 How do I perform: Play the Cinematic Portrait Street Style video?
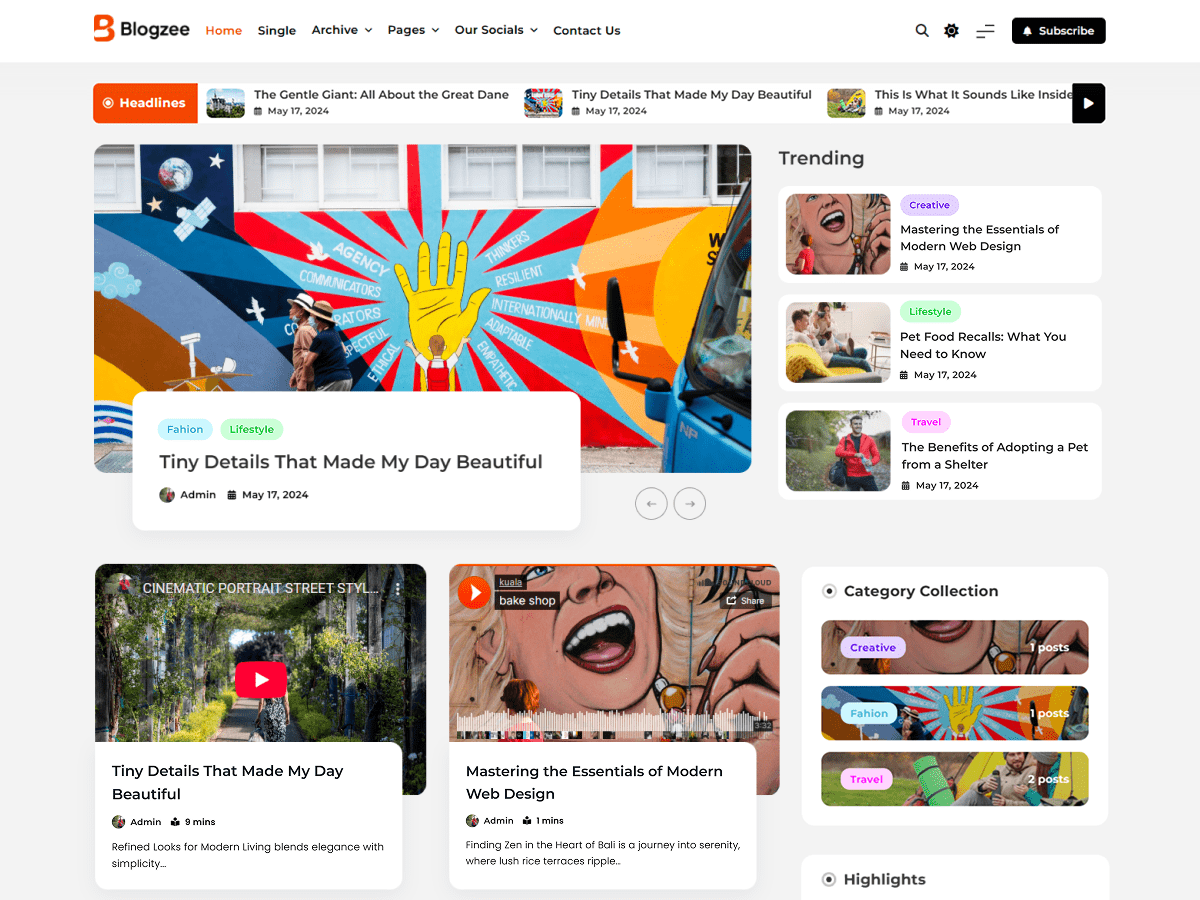pos(261,679)
